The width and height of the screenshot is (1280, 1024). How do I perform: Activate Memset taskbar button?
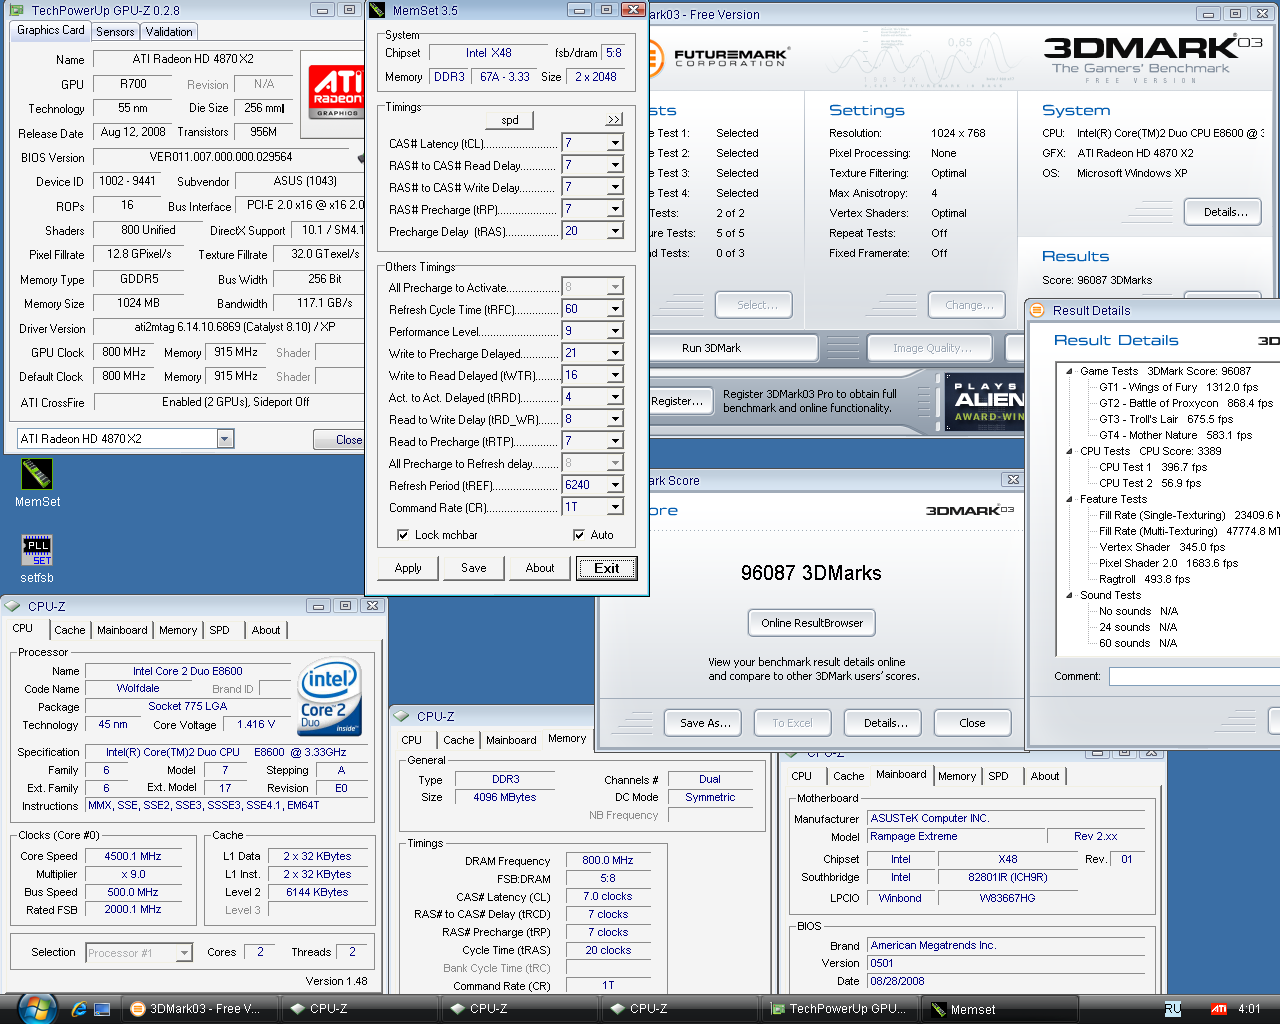999,1009
